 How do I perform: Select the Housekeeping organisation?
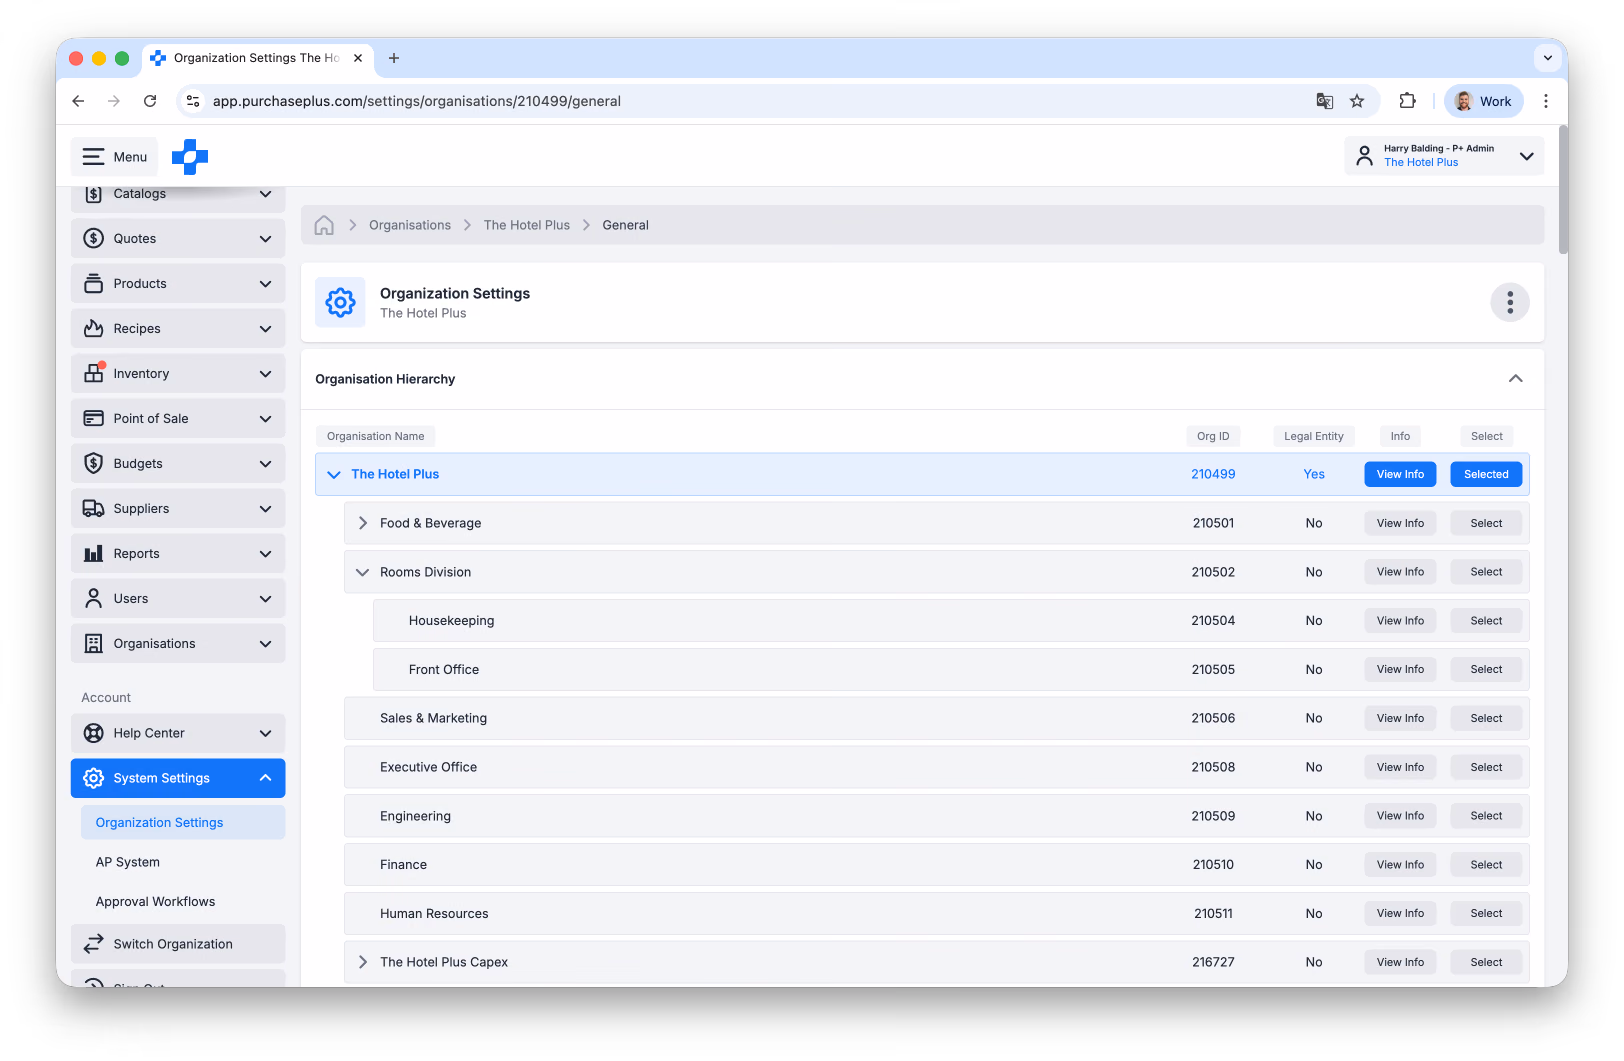pos(1486,621)
